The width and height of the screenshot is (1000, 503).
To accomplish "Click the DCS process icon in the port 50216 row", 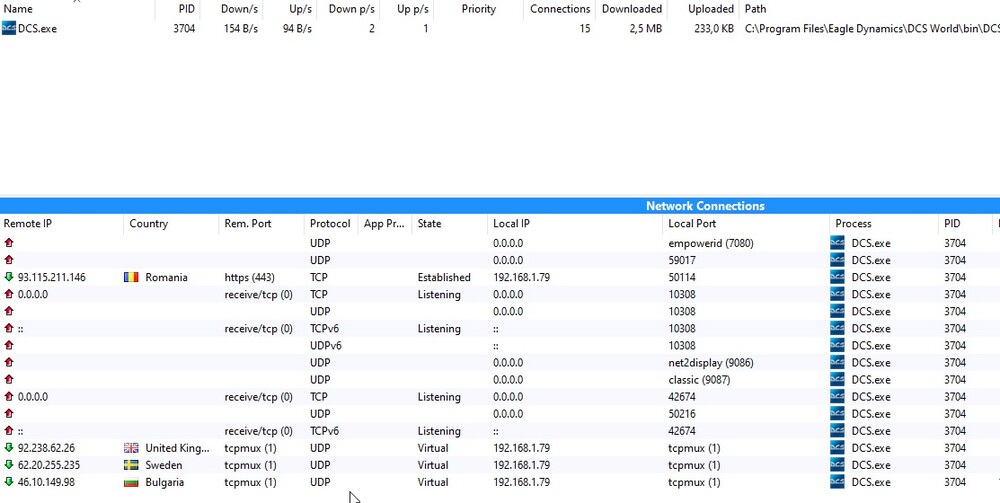I will [x=837, y=414].
